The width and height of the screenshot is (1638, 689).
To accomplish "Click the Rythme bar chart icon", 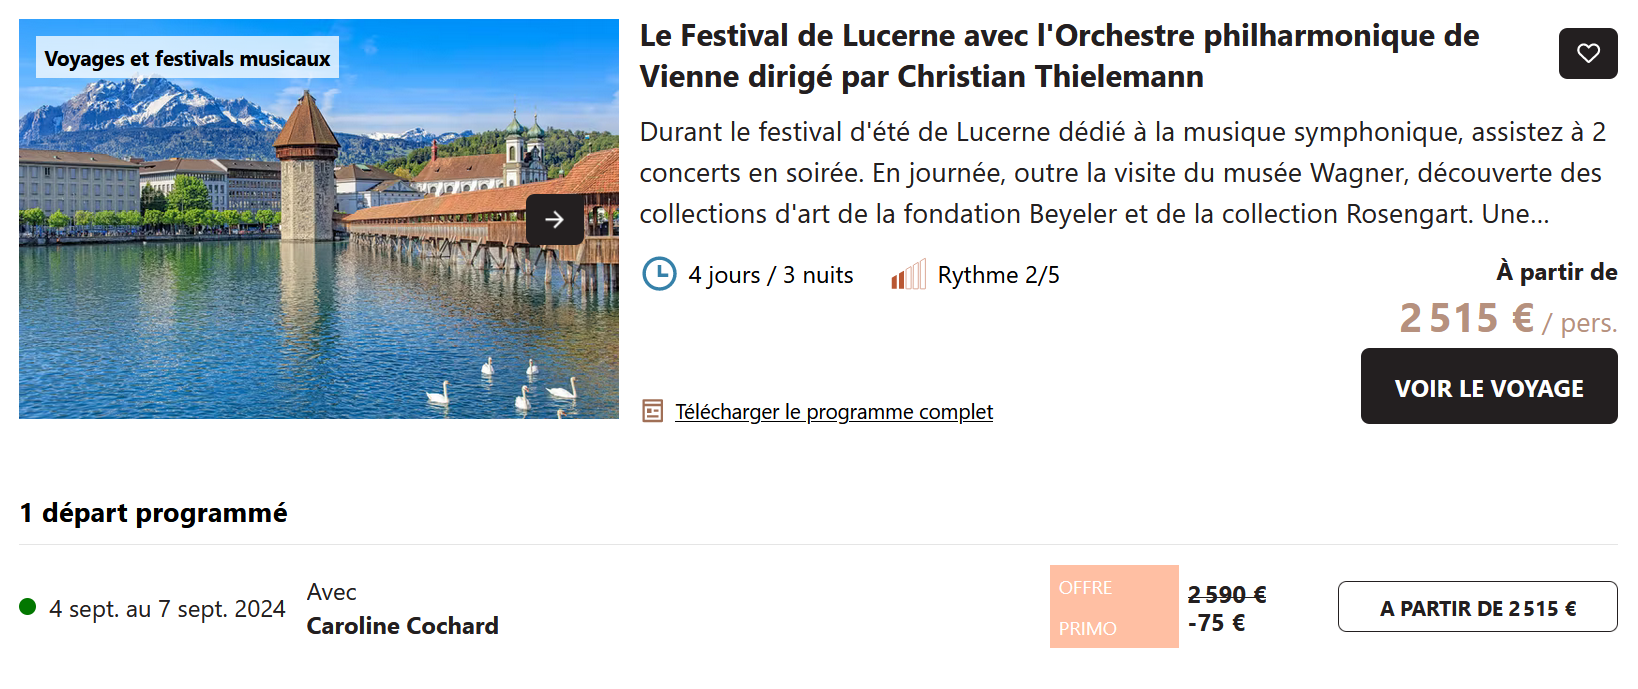I will click(908, 275).
